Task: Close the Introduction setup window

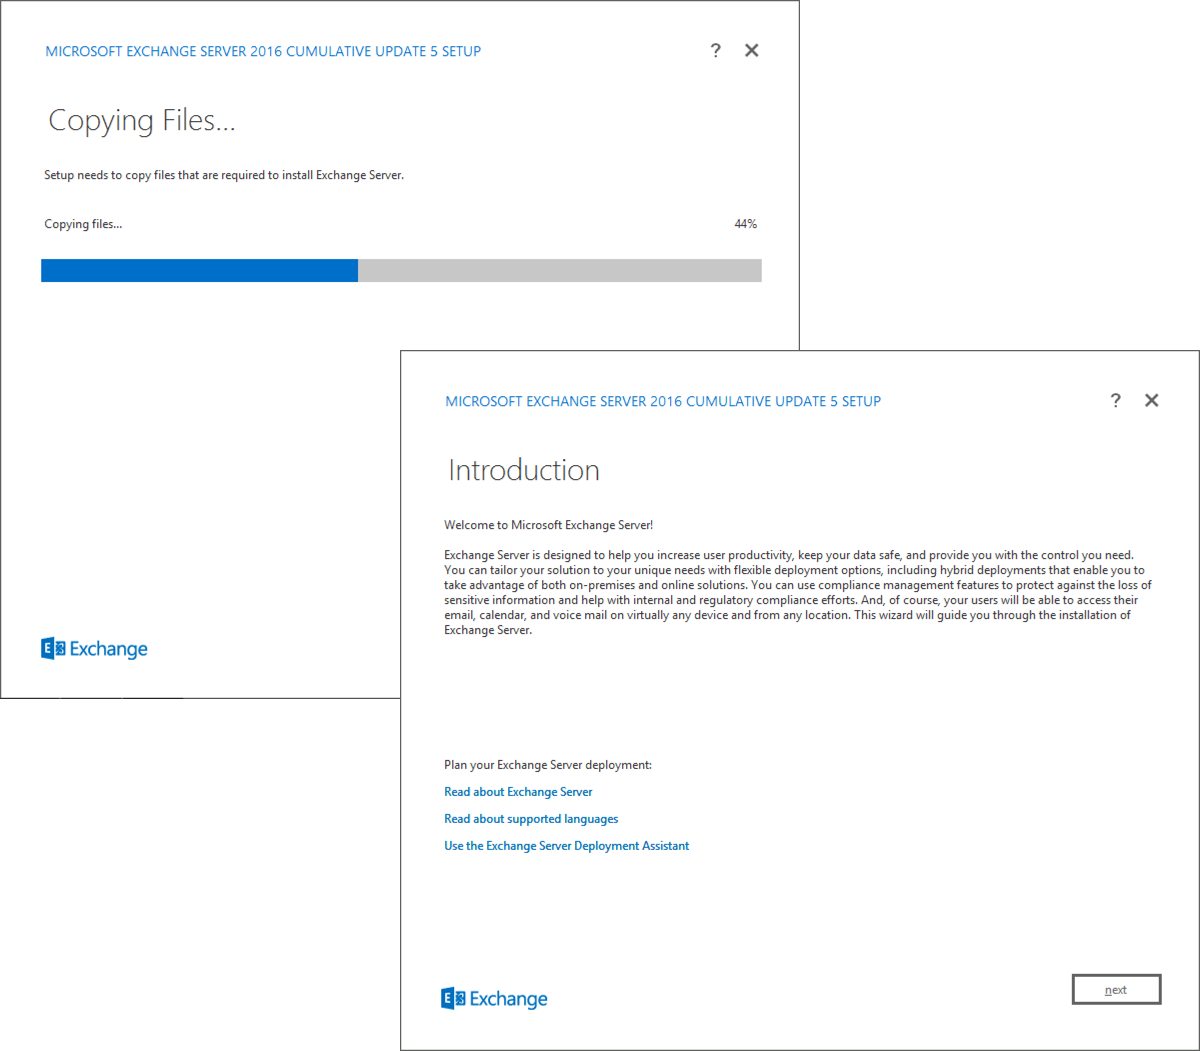Action: [1152, 400]
